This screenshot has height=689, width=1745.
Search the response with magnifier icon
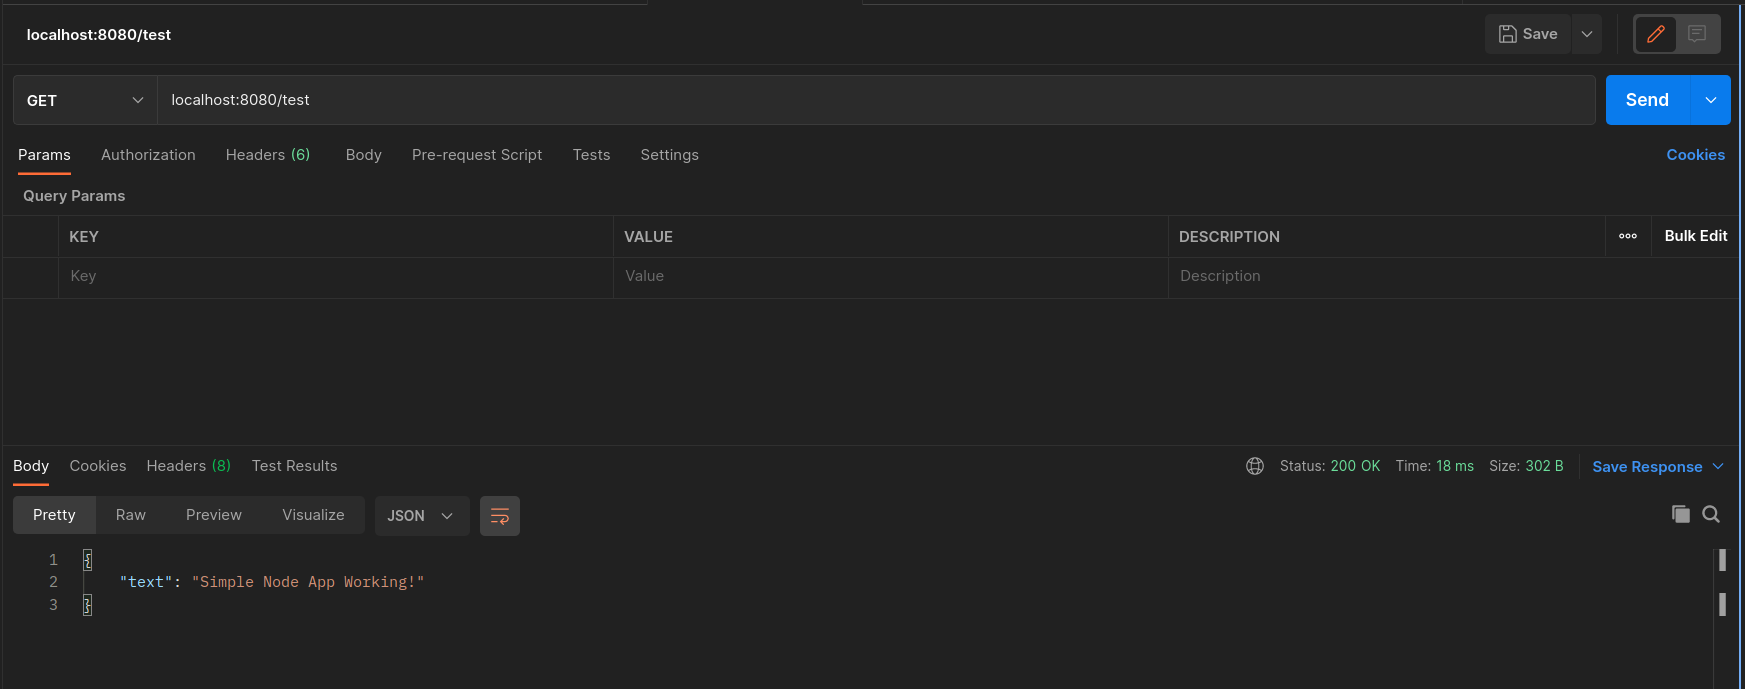pyautogui.click(x=1711, y=514)
